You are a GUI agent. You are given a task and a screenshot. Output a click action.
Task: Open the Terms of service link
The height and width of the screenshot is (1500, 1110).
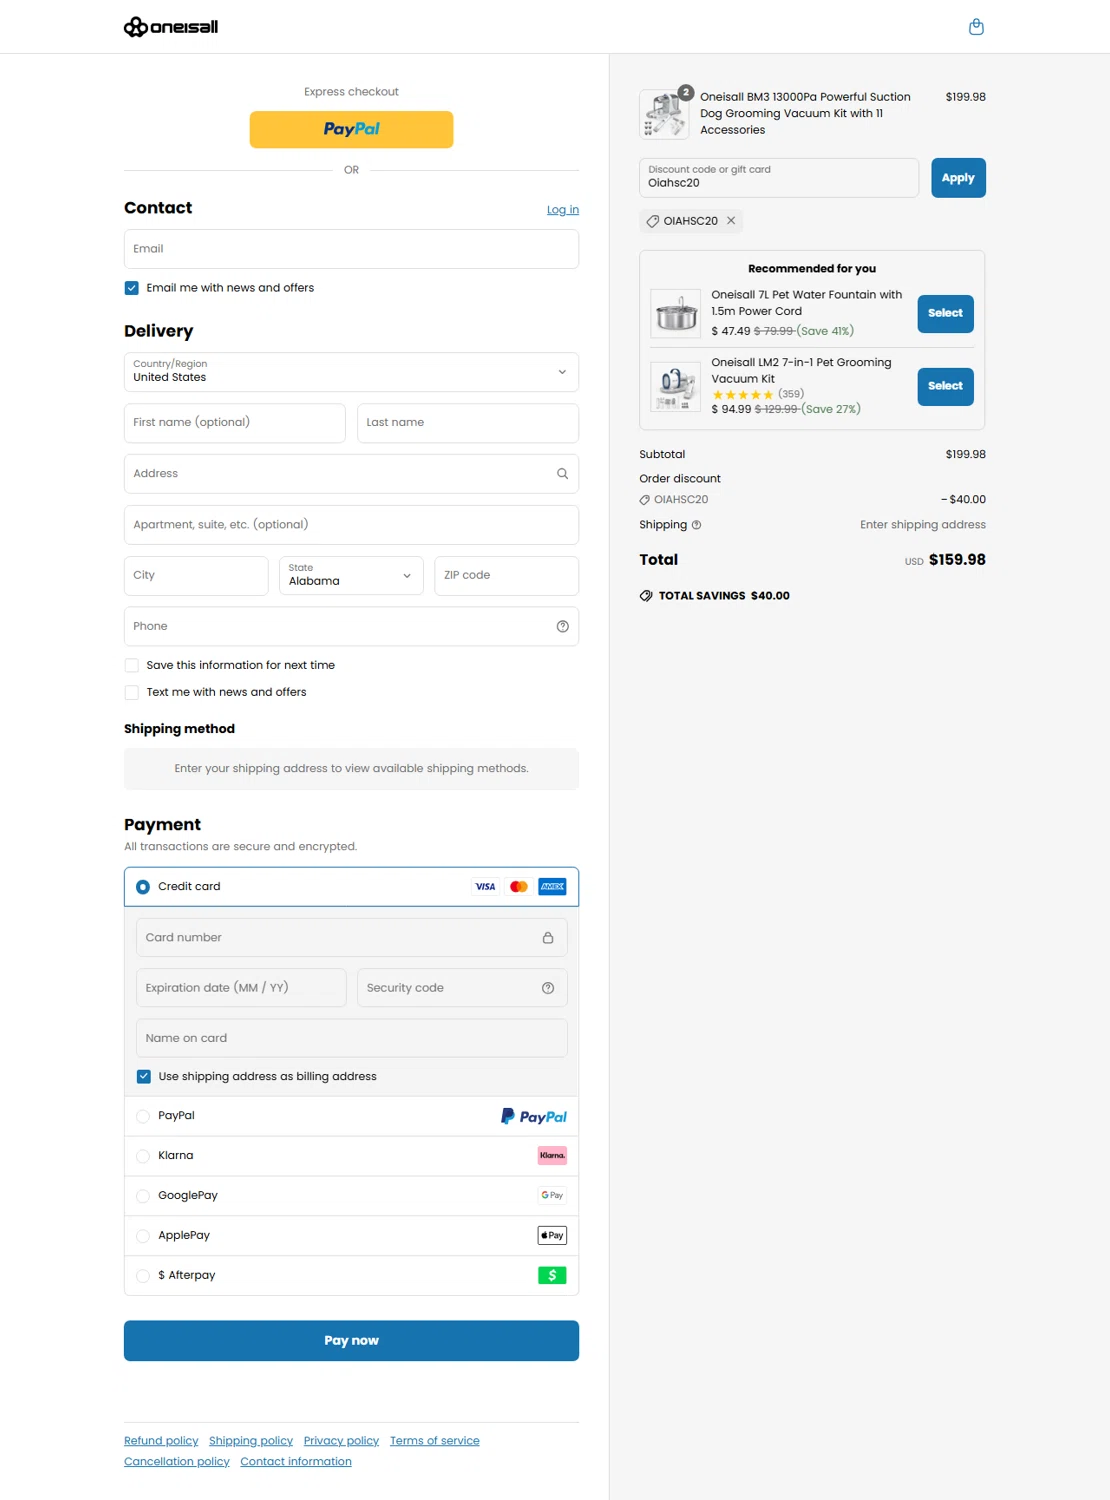pyautogui.click(x=435, y=1441)
